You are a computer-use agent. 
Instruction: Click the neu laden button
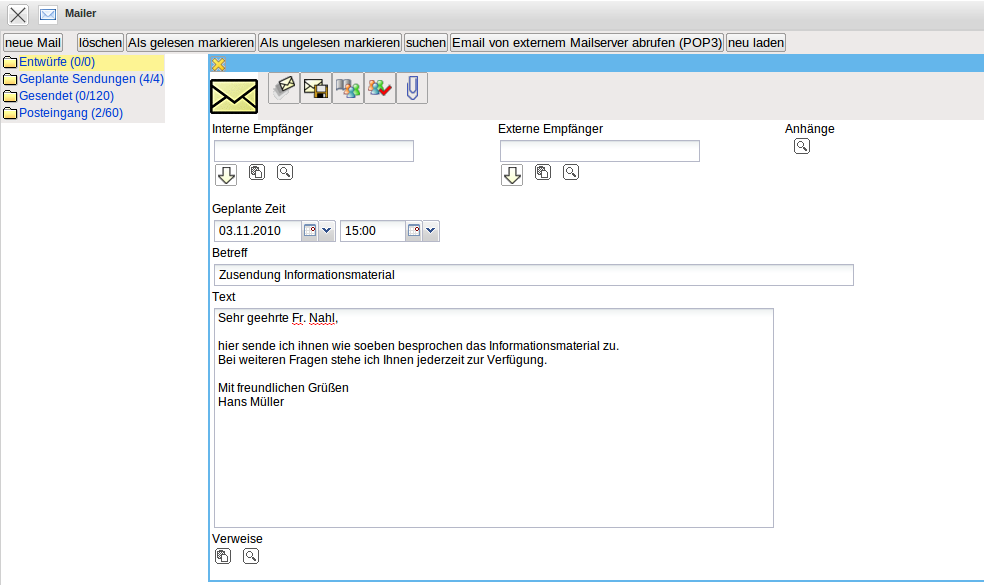756,43
